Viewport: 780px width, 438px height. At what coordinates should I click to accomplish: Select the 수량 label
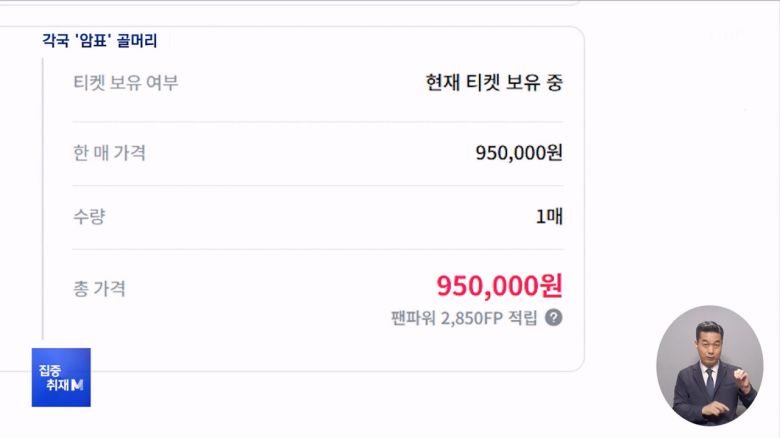[89, 217]
